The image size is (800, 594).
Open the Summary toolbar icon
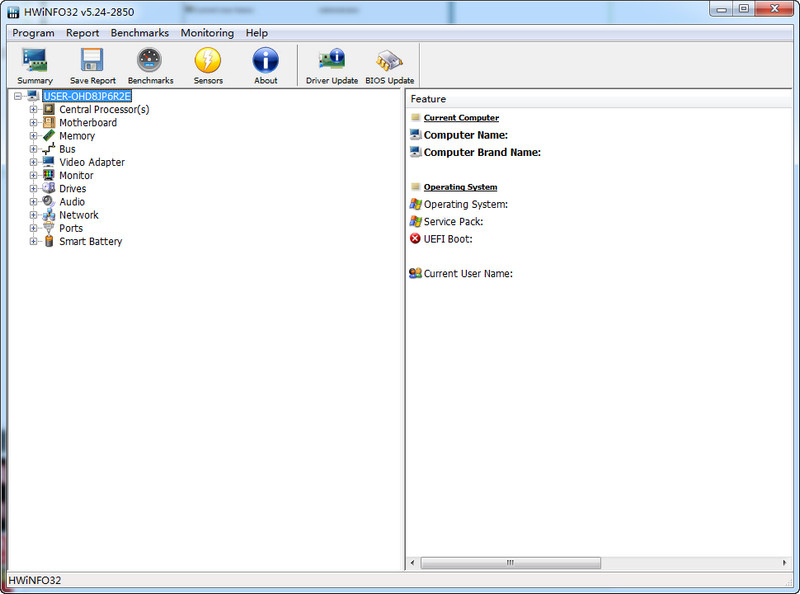click(x=35, y=65)
